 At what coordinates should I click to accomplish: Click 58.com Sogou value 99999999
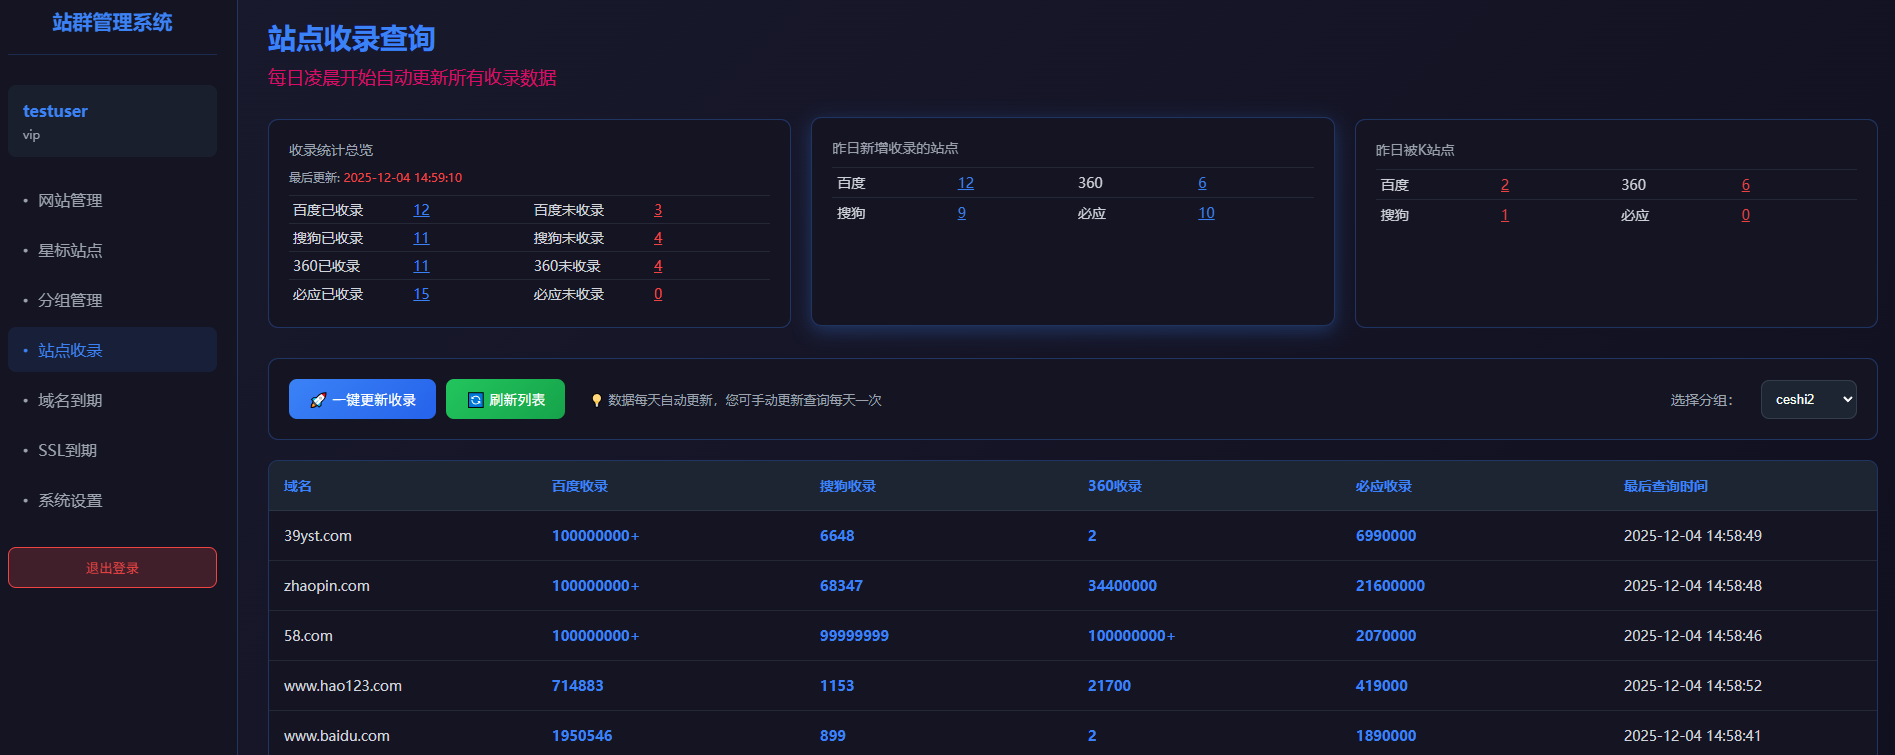click(854, 636)
